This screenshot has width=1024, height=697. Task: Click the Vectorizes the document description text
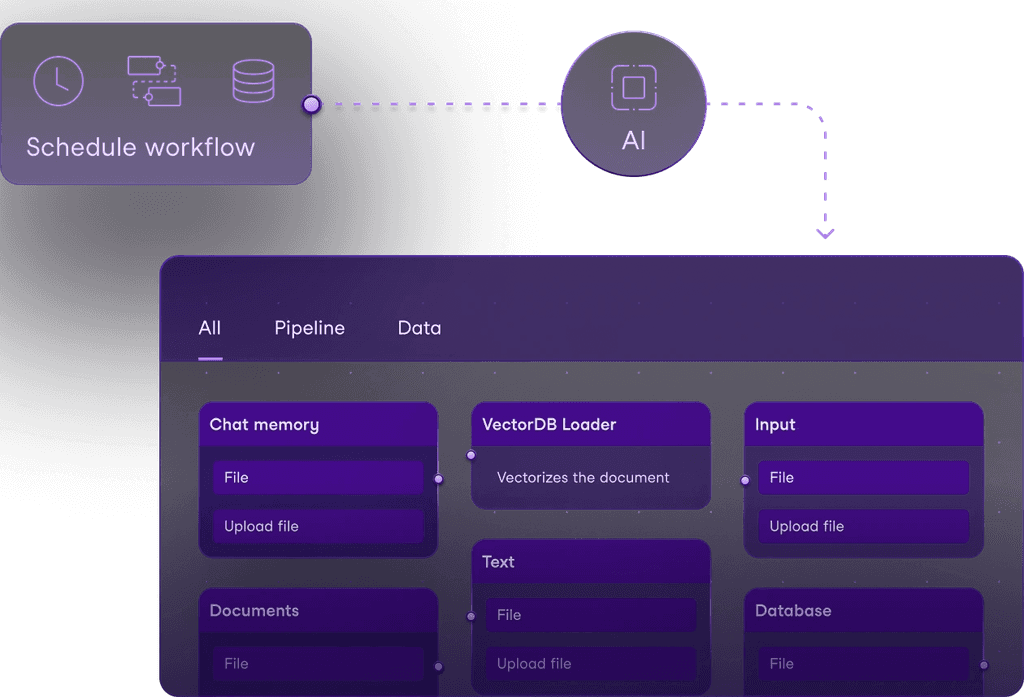click(x=584, y=478)
